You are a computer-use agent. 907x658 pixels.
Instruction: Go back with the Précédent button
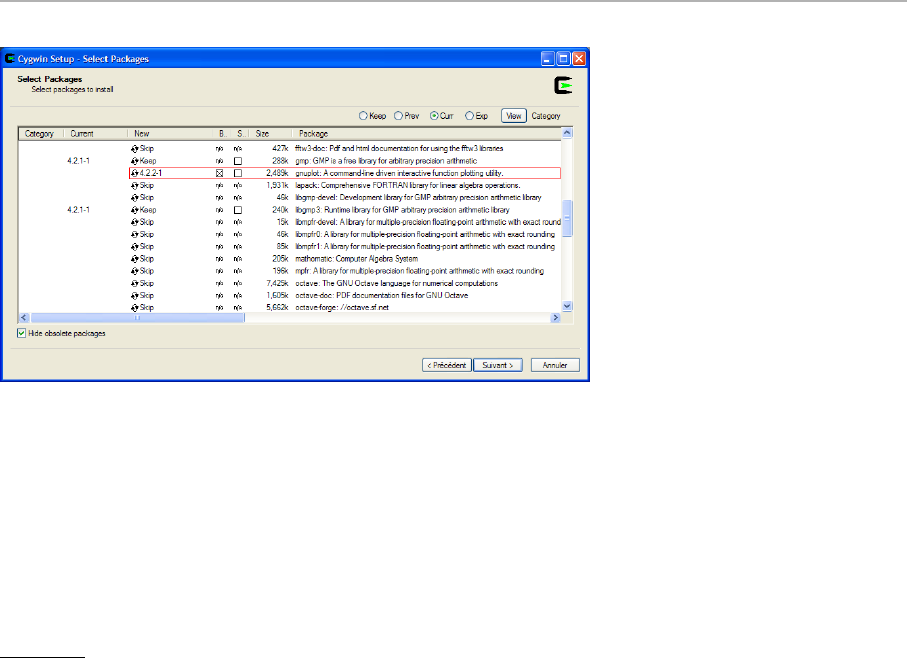coord(447,365)
